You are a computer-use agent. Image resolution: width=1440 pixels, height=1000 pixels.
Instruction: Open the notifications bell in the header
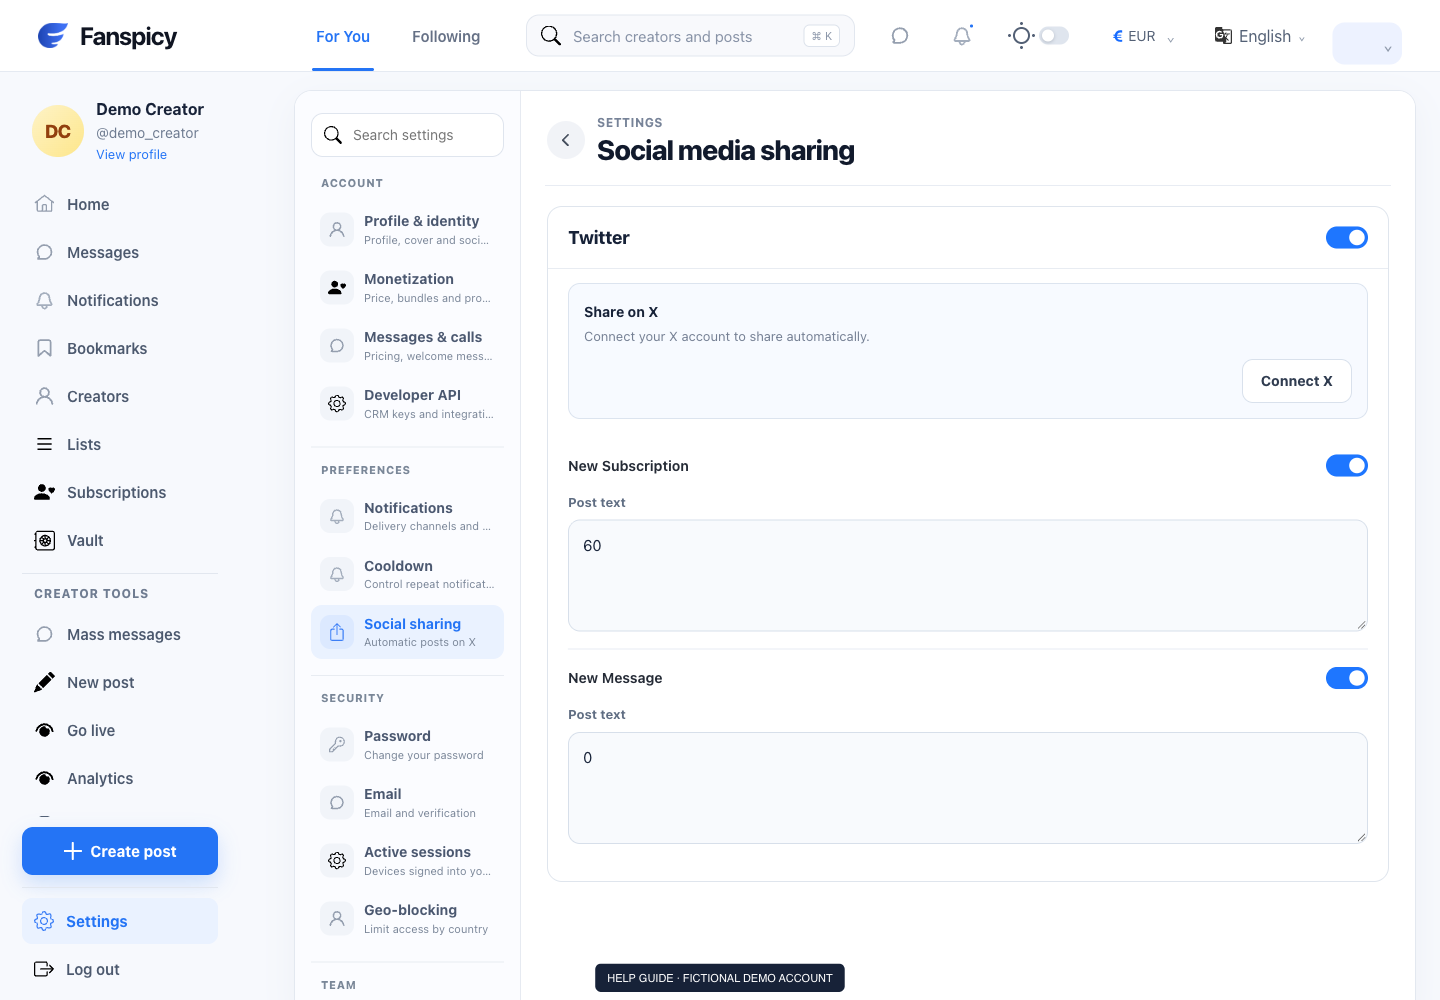pos(962,36)
